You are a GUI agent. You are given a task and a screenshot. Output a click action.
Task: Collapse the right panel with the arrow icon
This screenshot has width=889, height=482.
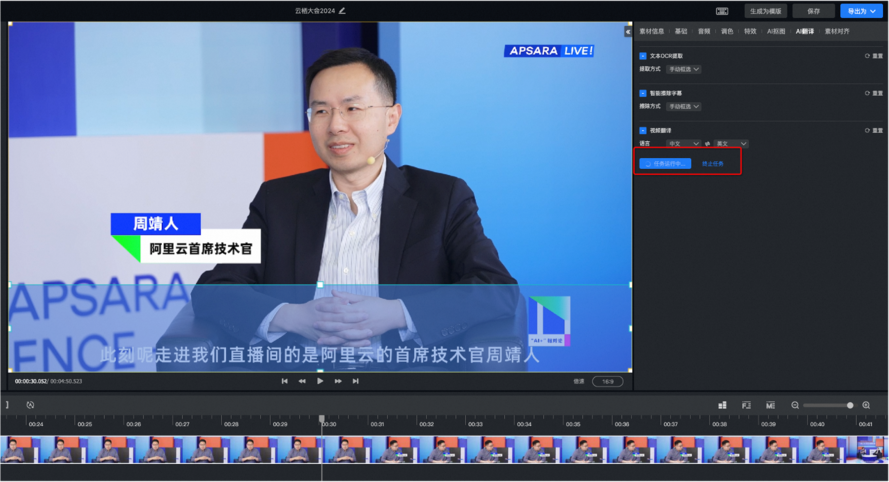[x=628, y=32]
